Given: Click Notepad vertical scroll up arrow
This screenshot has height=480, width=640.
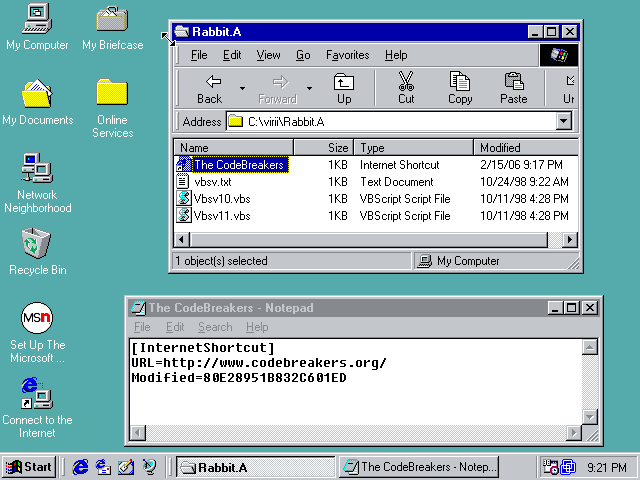Looking at the screenshot, I should pyautogui.click(x=590, y=347).
